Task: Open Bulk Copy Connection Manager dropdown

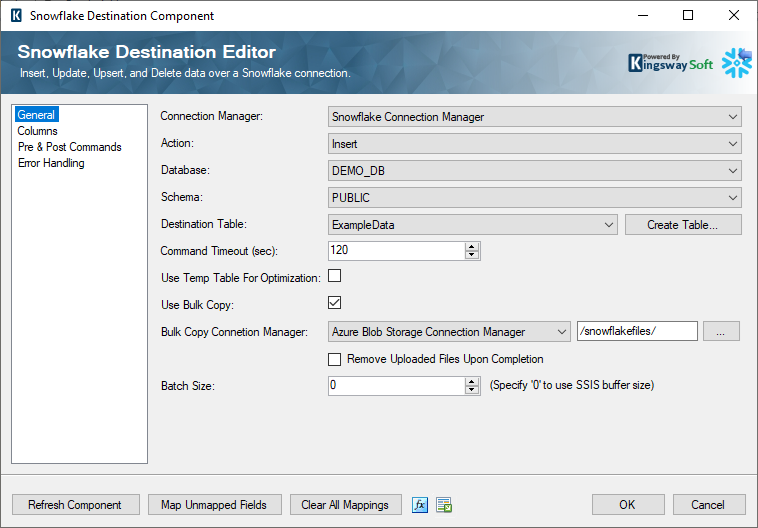Action: click(x=449, y=332)
